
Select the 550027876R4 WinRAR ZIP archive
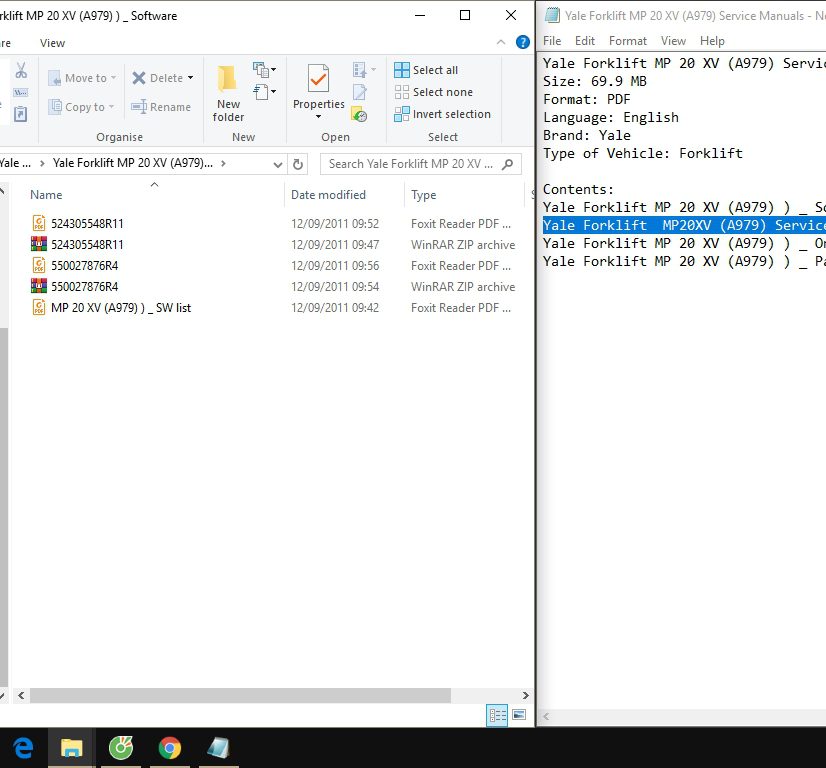pos(84,287)
